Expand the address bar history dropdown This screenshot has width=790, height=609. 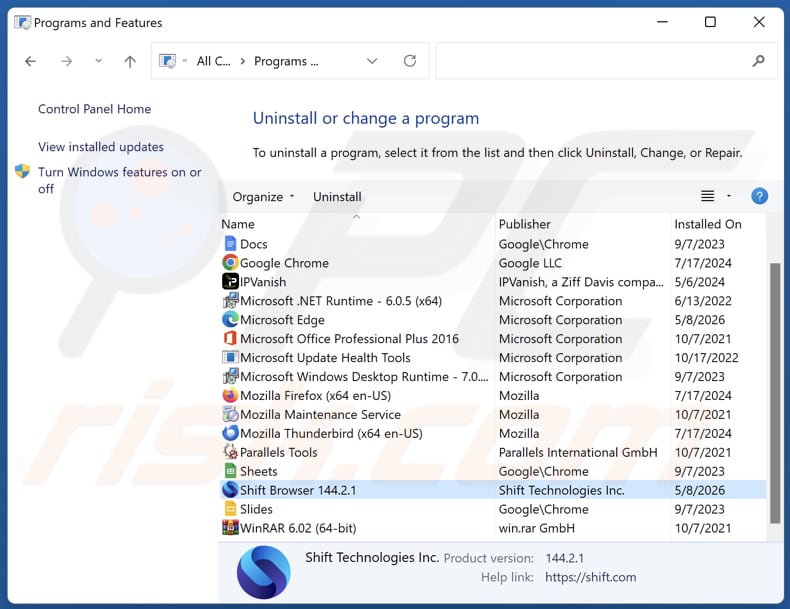click(x=372, y=61)
